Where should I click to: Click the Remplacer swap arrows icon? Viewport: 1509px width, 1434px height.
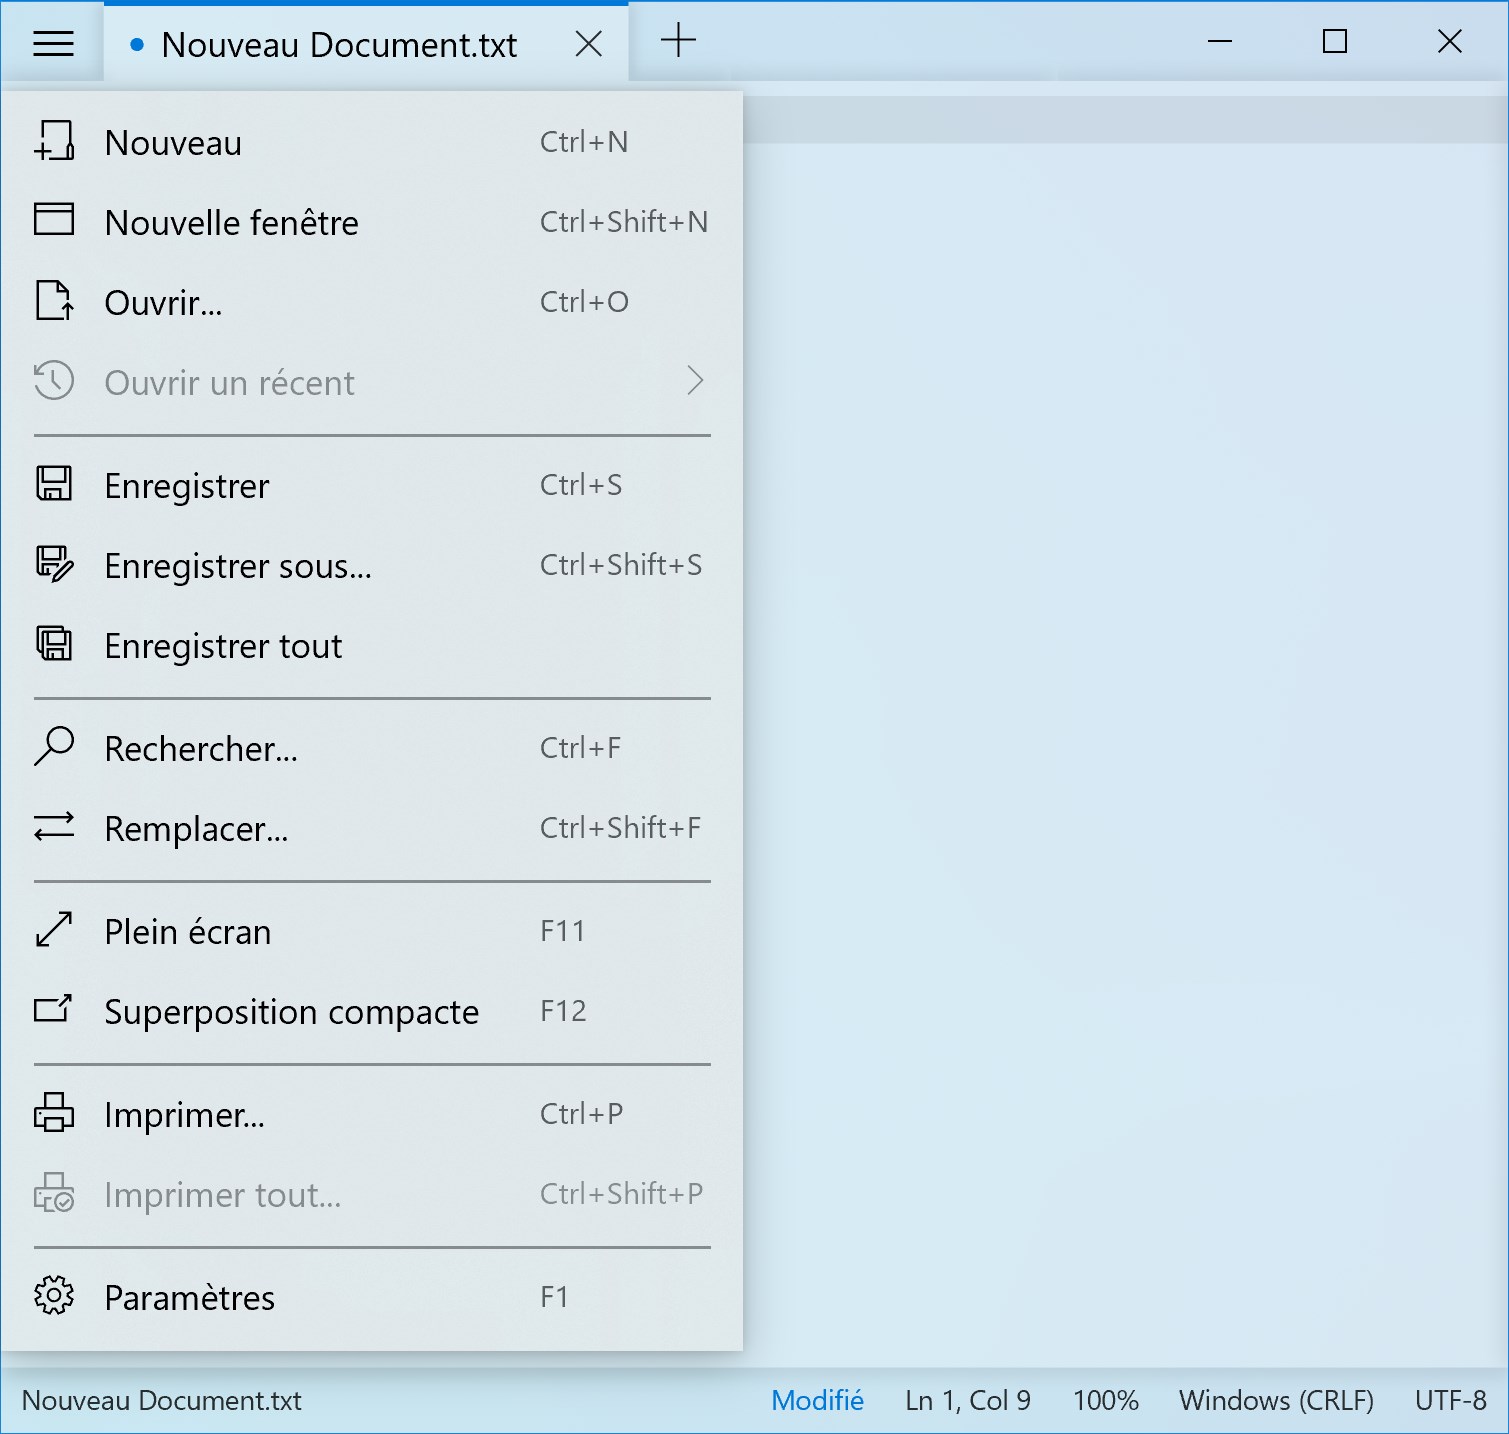click(54, 827)
